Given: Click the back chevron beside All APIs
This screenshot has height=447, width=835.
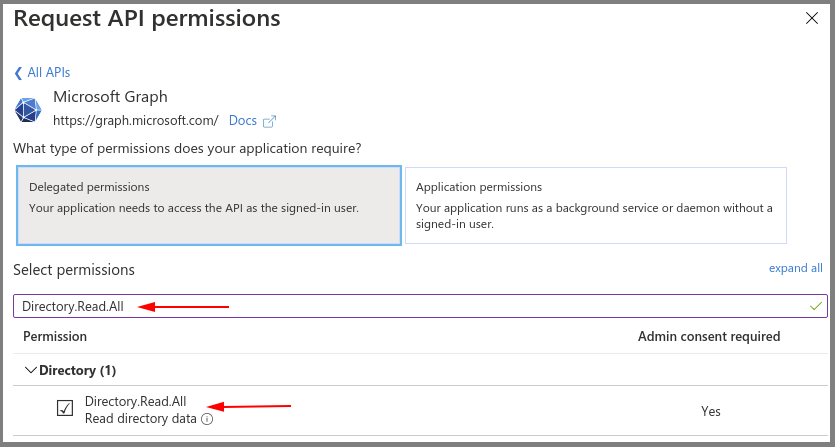Looking at the screenshot, I should pyautogui.click(x=18, y=73).
